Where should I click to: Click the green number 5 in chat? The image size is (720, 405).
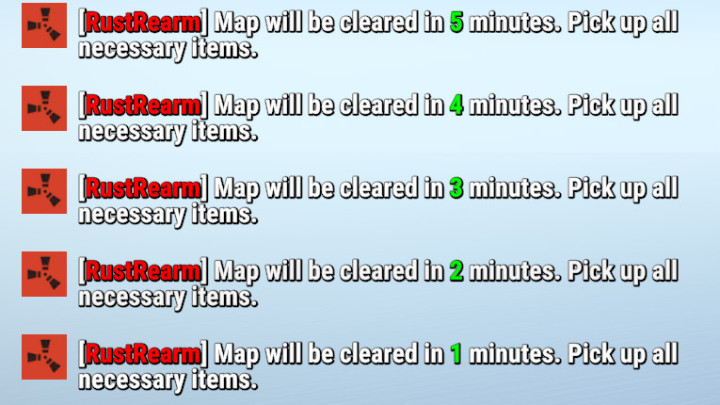pos(456,22)
